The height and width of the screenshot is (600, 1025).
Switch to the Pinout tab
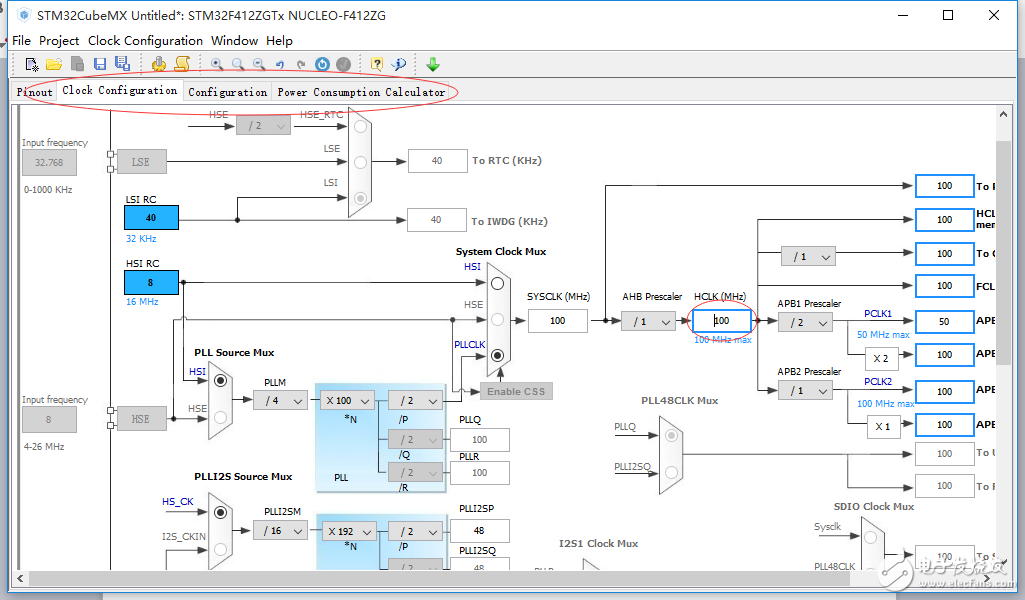pos(35,92)
